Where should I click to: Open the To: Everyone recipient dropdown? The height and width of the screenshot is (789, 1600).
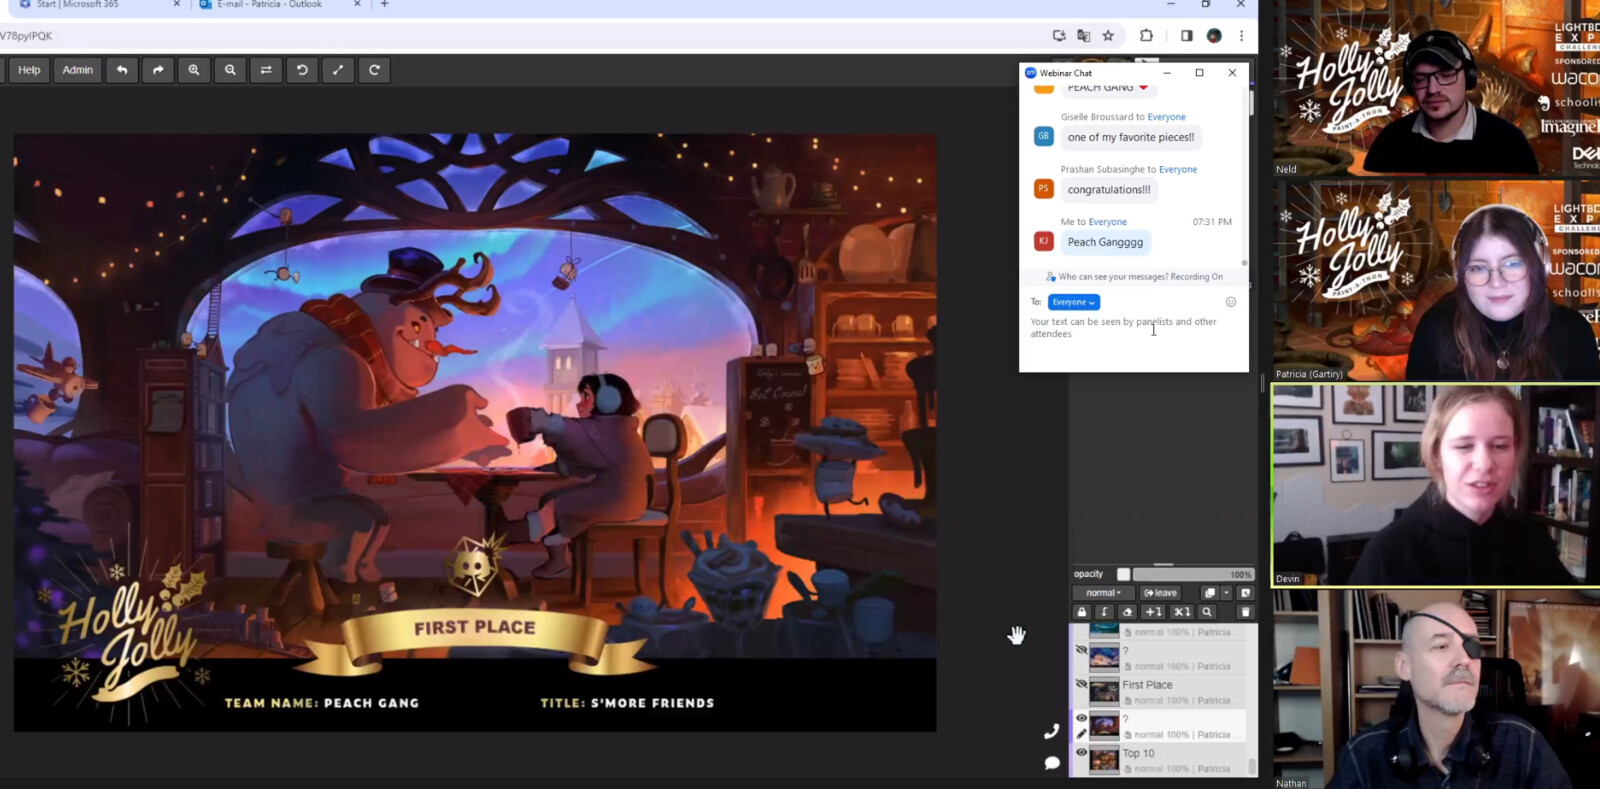[x=1074, y=302]
